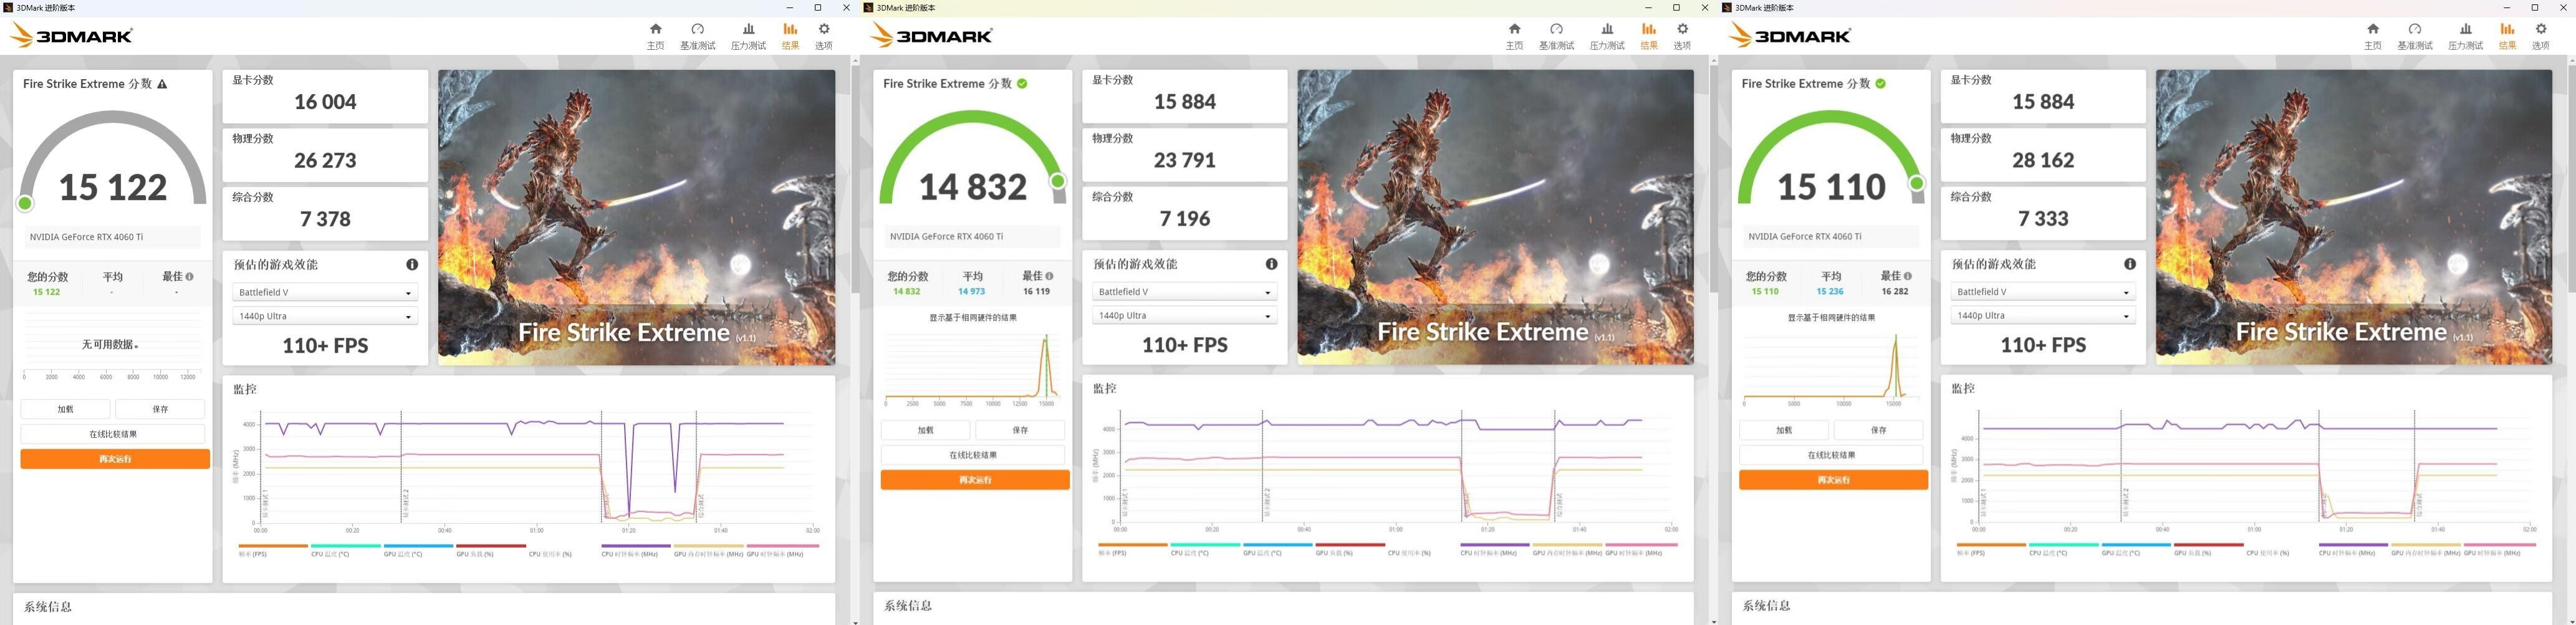Click info icon next to 最佳 in middle window
The image size is (2576, 625).
1049,276
